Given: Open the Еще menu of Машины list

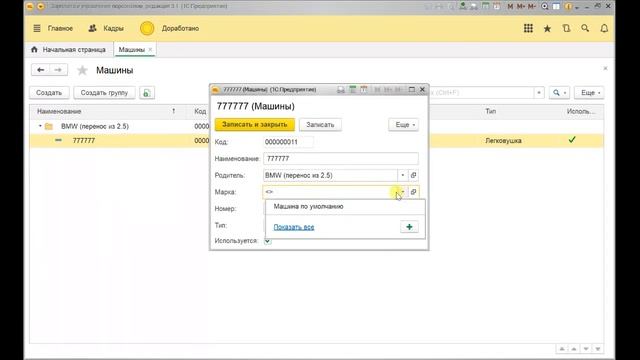Looking at the screenshot, I should click(589, 93).
